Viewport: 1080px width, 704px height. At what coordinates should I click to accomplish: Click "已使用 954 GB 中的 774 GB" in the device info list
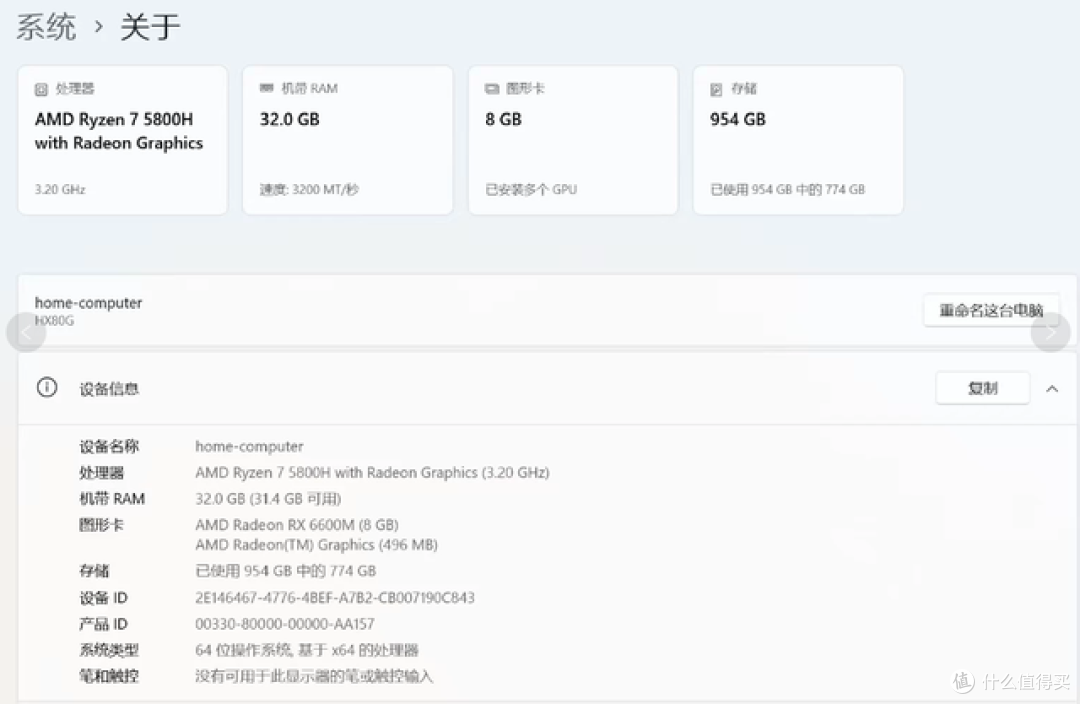coord(286,571)
